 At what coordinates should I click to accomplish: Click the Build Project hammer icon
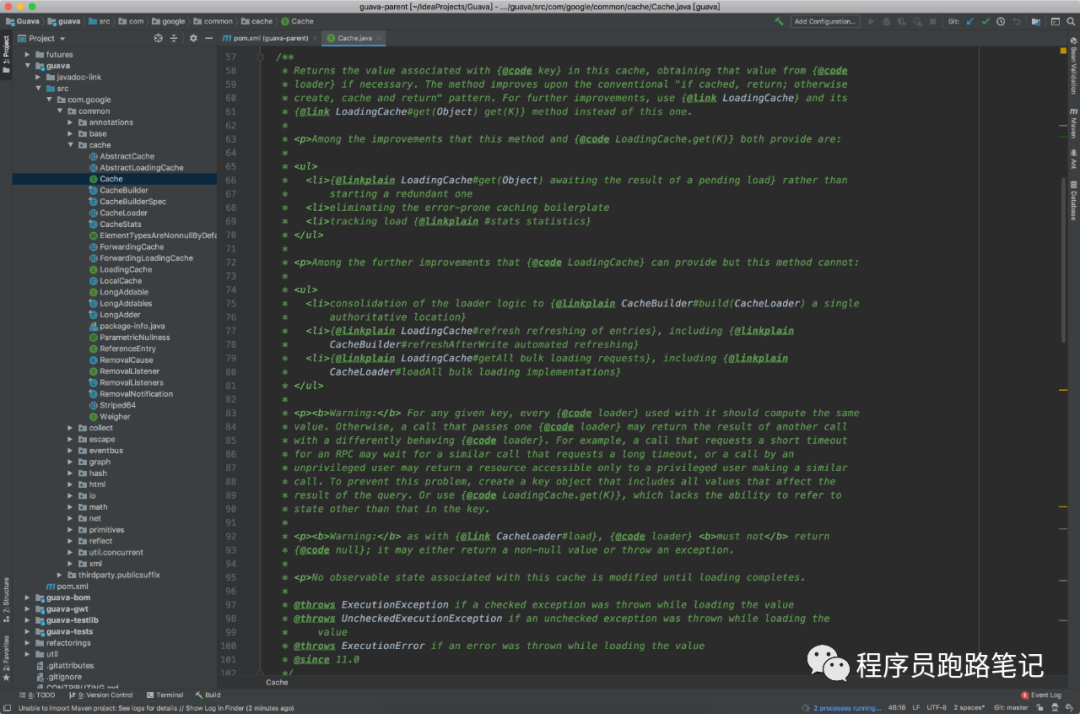coord(778,21)
